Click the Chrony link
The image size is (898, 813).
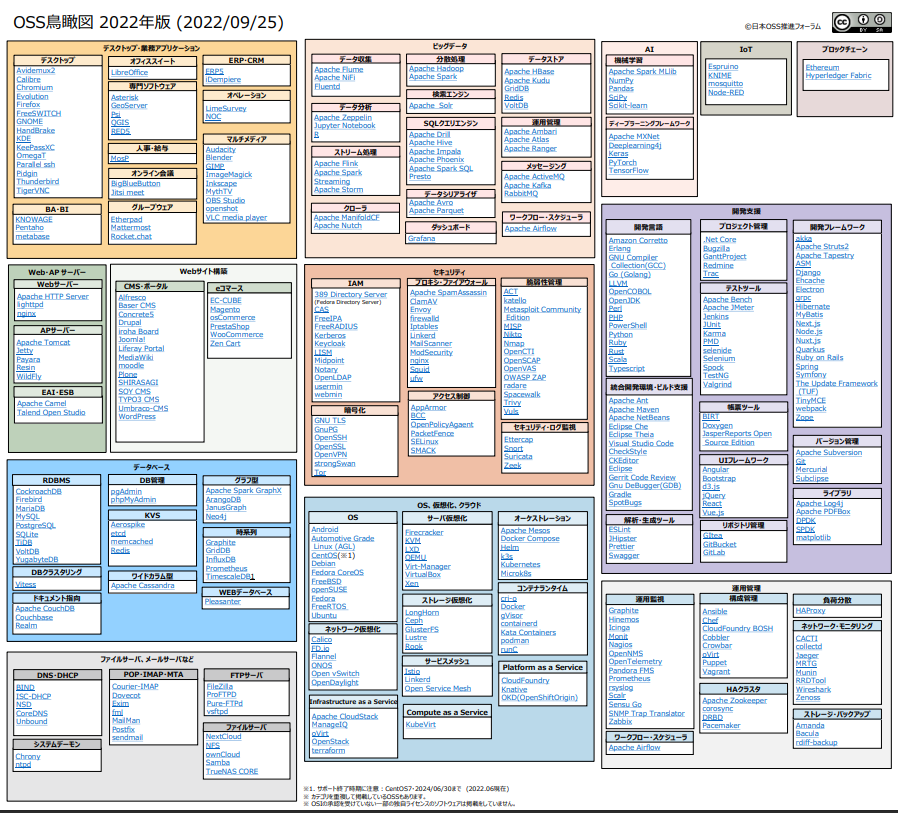click(27, 757)
